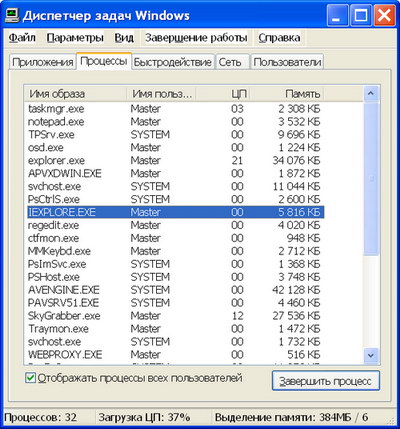Viewport: 400px width, 429px height.
Task: Switch to the Сеть tab
Action: click(x=232, y=62)
